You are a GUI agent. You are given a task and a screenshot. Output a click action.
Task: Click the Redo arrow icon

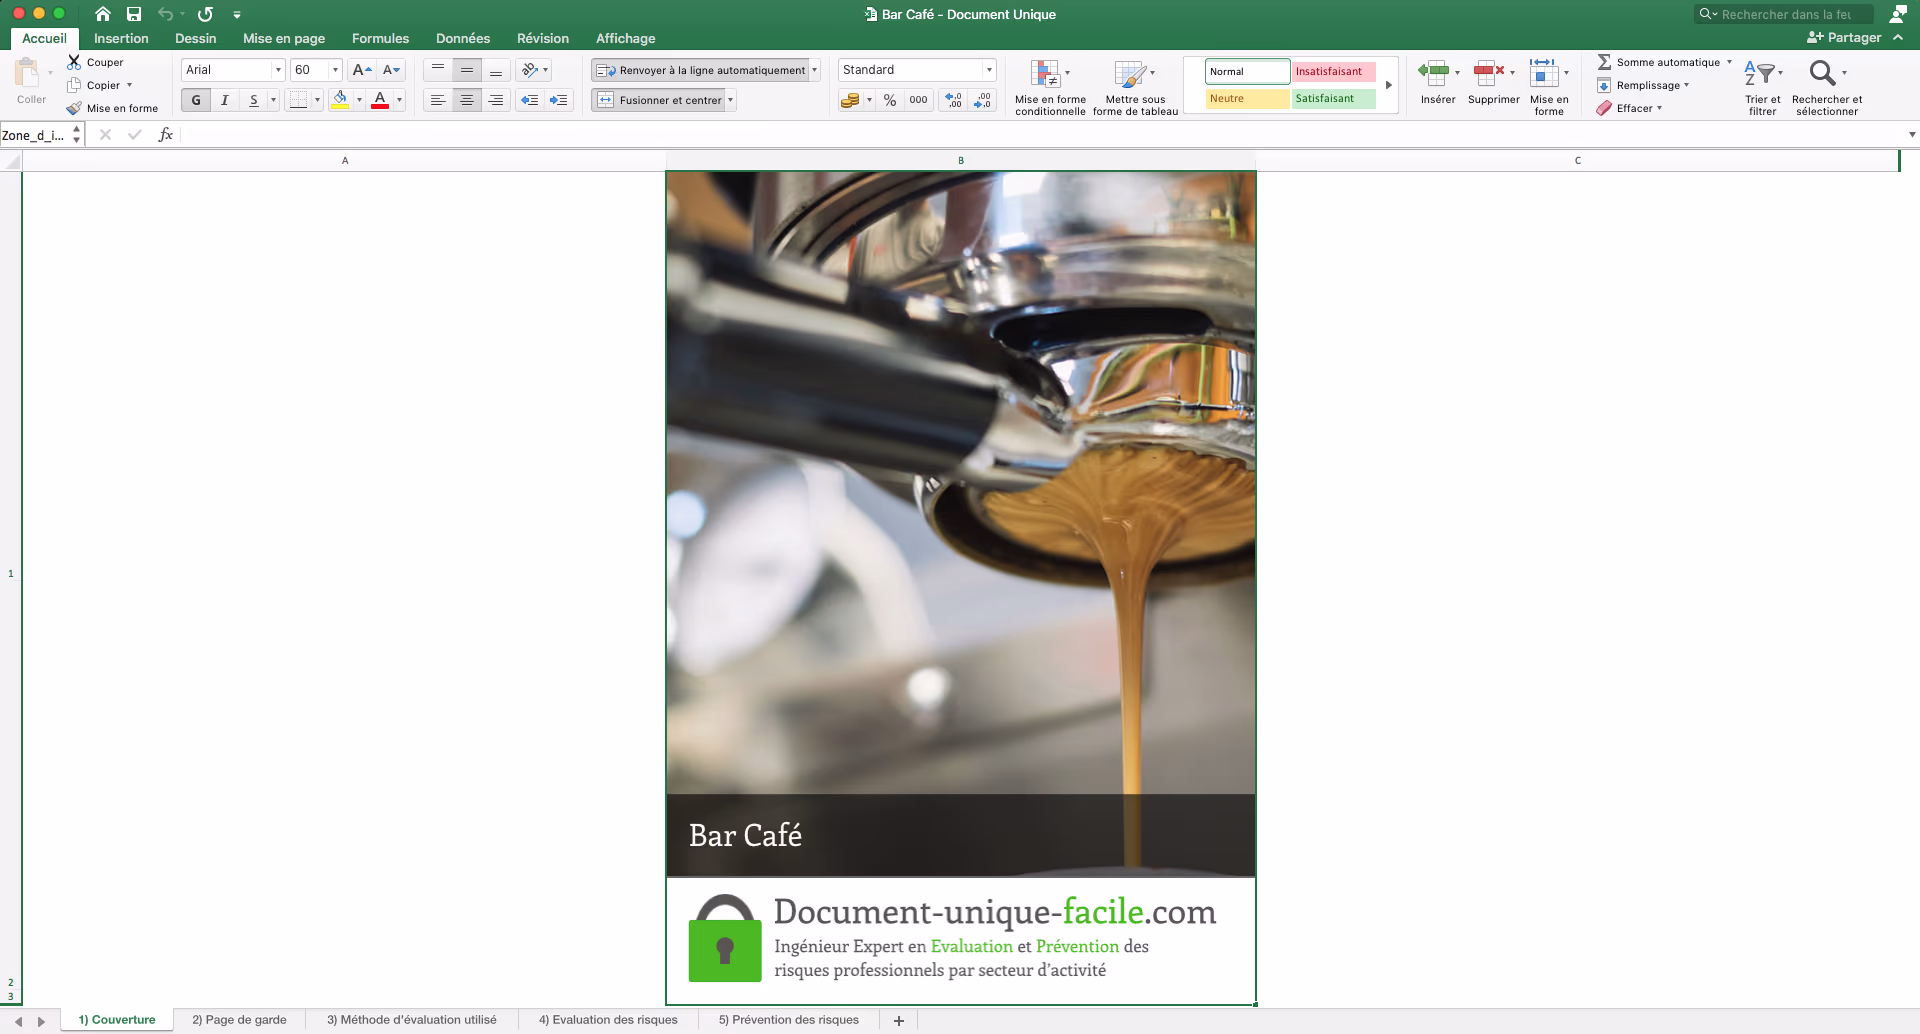(205, 14)
